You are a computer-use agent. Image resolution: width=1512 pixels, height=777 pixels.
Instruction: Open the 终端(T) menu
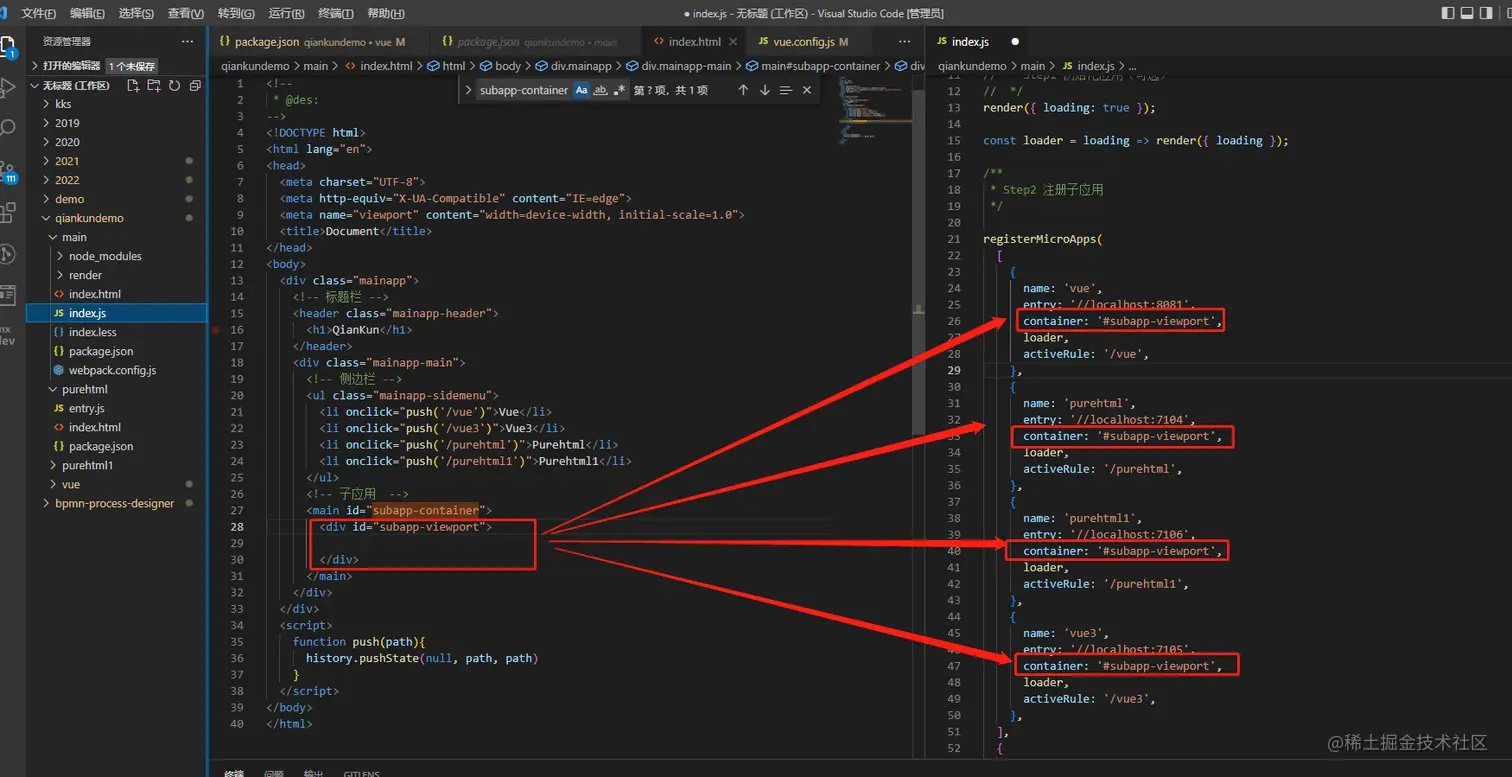[335, 13]
